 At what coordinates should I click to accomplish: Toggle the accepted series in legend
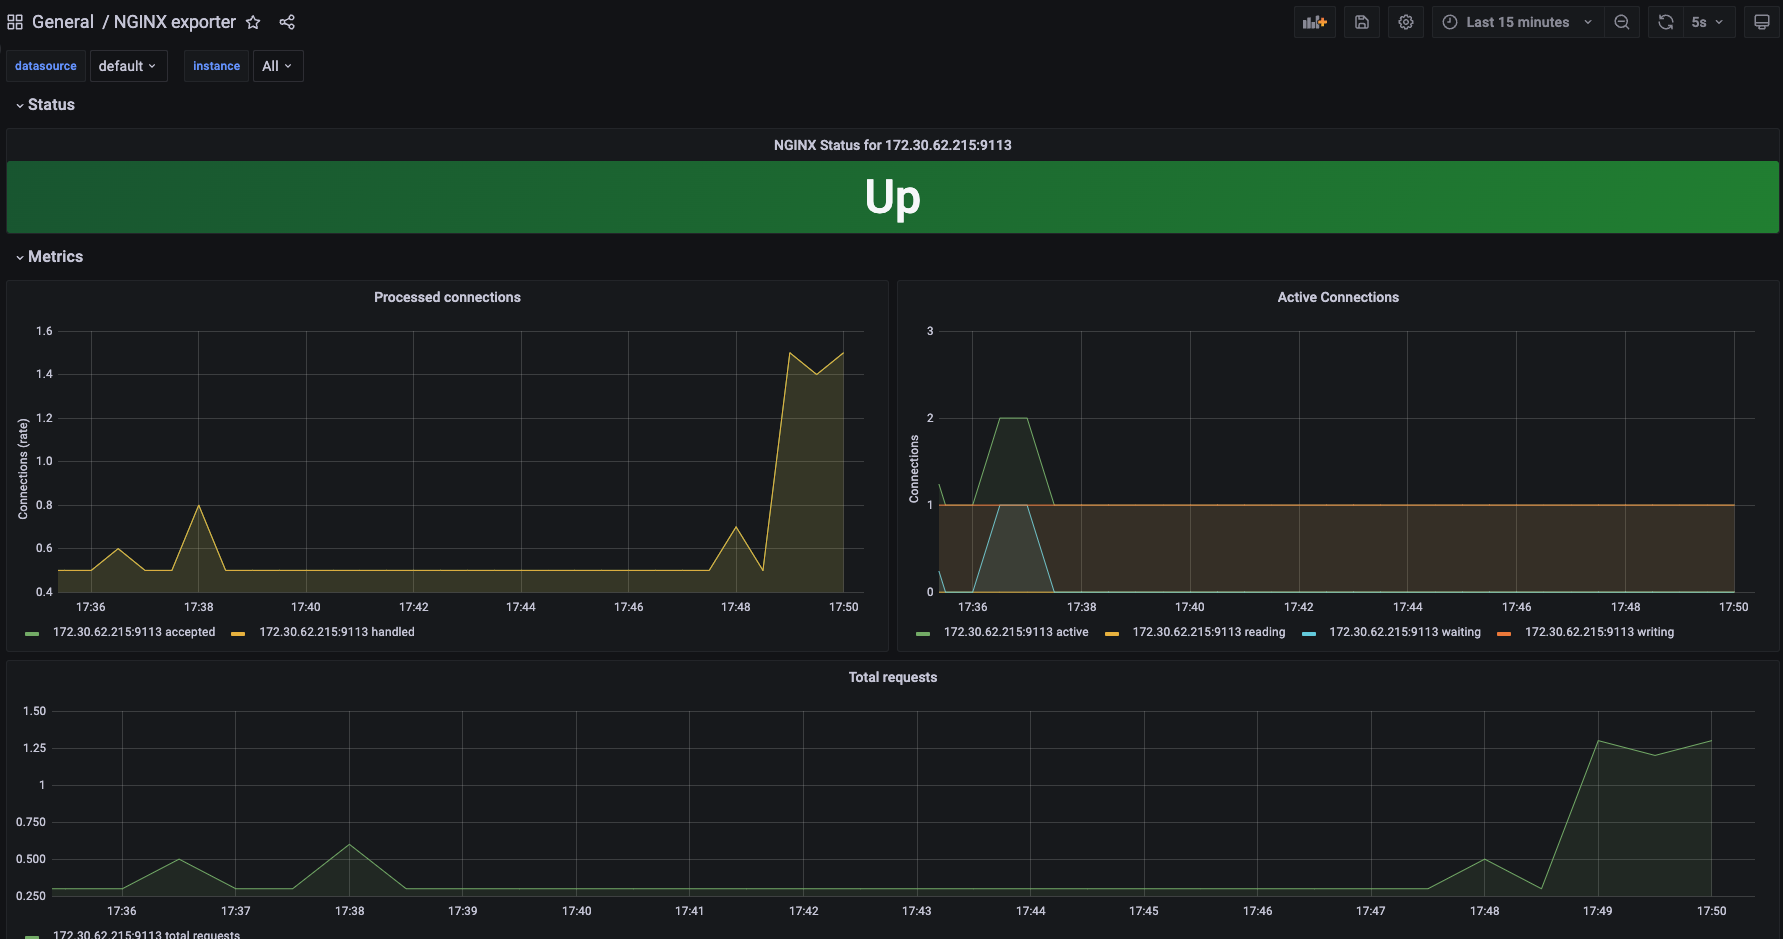click(134, 632)
